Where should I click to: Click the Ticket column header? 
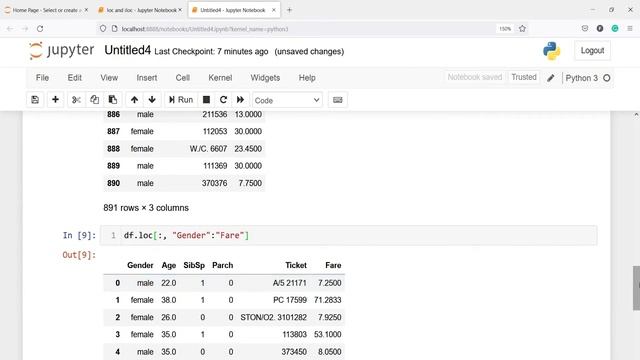tap(296, 265)
